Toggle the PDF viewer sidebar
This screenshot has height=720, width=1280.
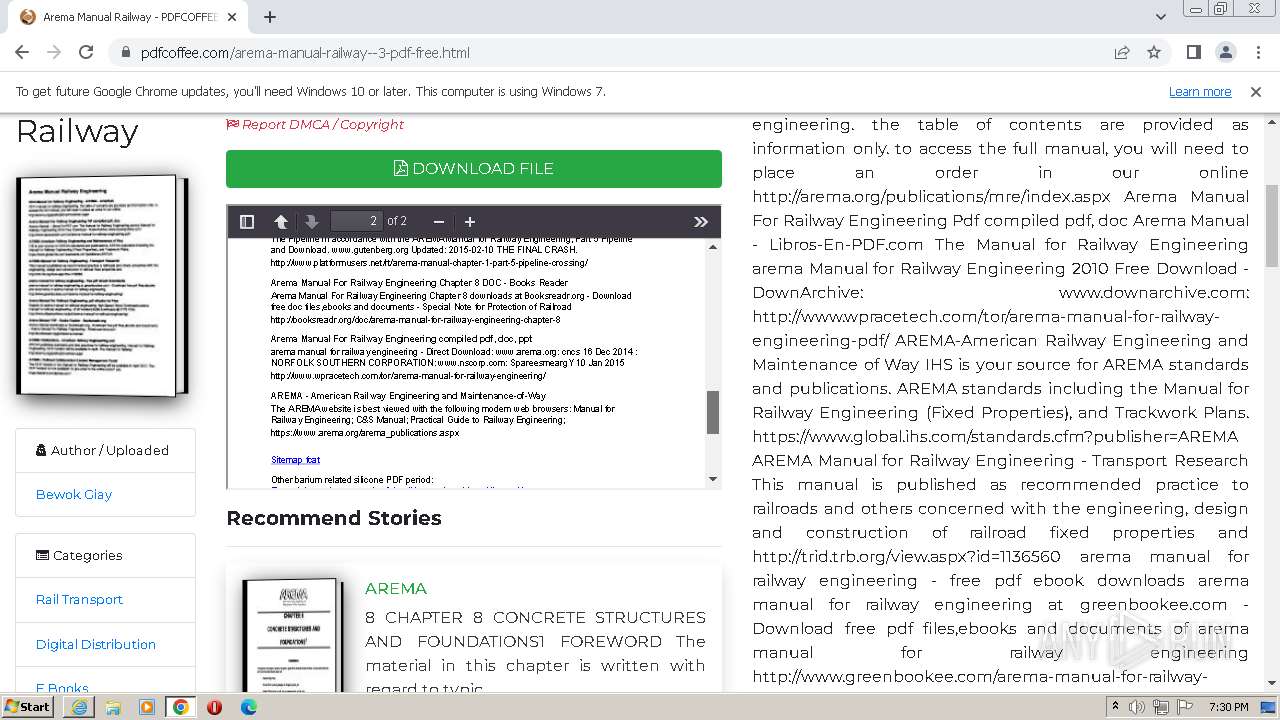point(247,221)
